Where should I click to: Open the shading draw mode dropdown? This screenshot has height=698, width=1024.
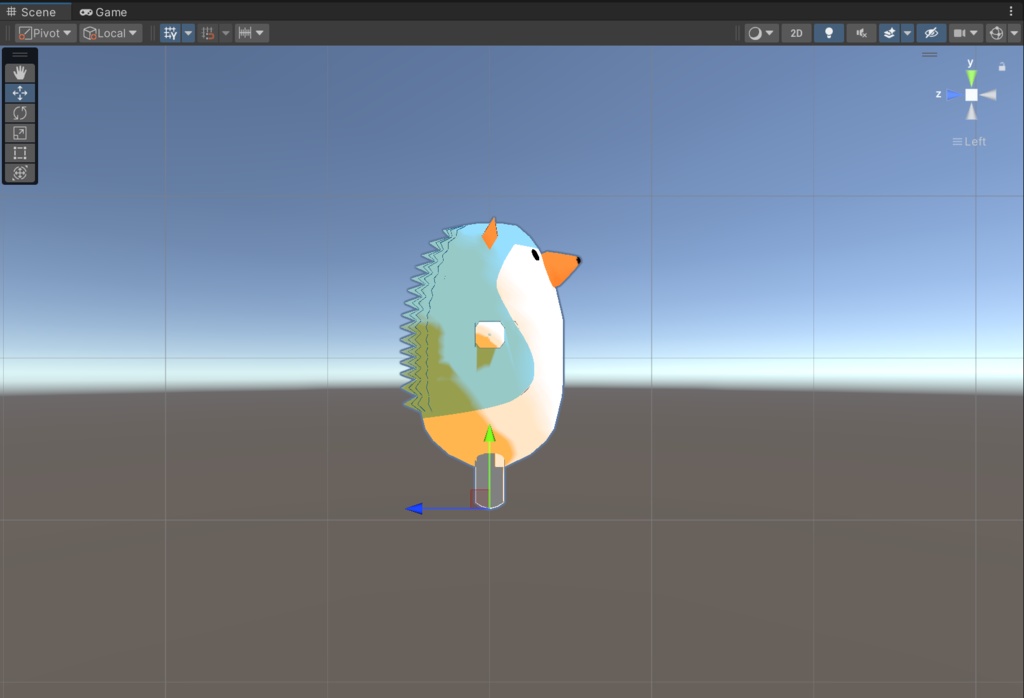pos(761,33)
